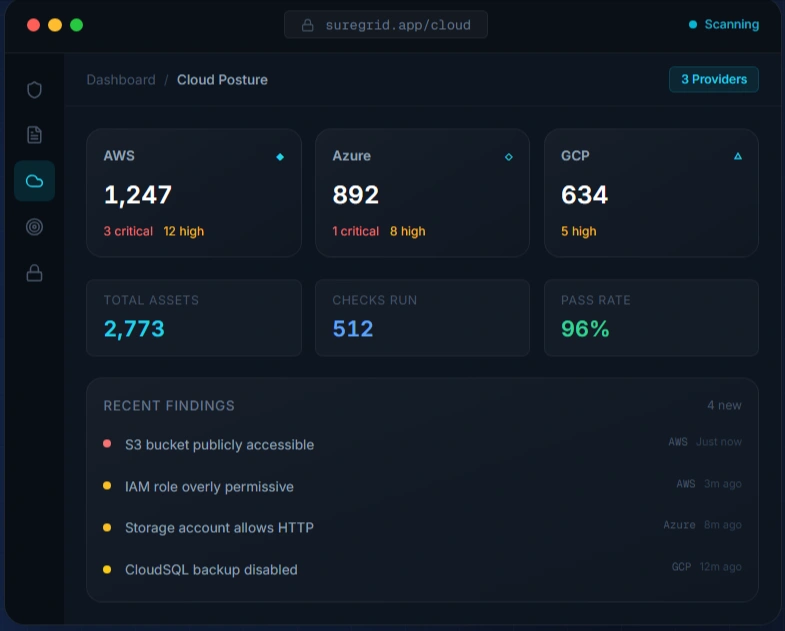Open the S3 bucket publicly accessible finding
The width and height of the screenshot is (785, 631).
[219, 445]
